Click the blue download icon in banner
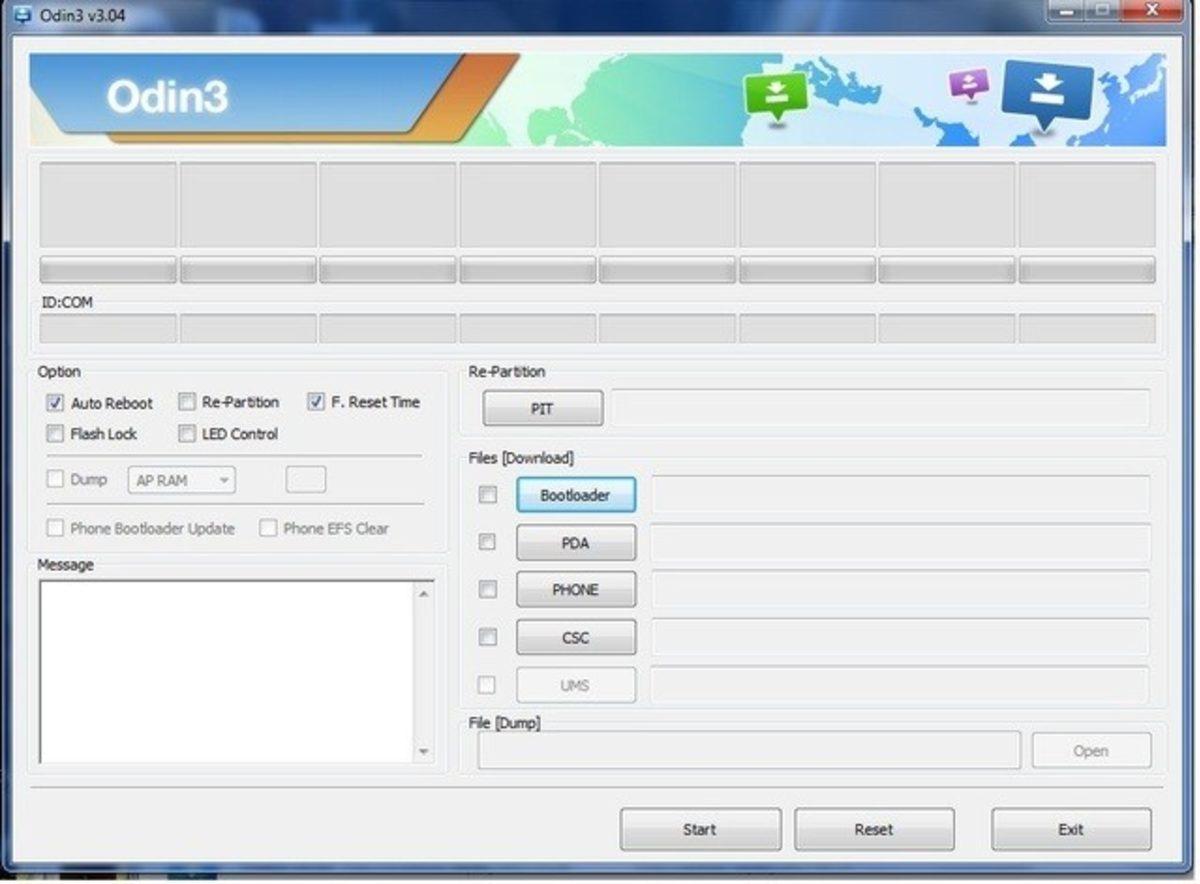The height and width of the screenshot is (884, 1200). 1046,93
